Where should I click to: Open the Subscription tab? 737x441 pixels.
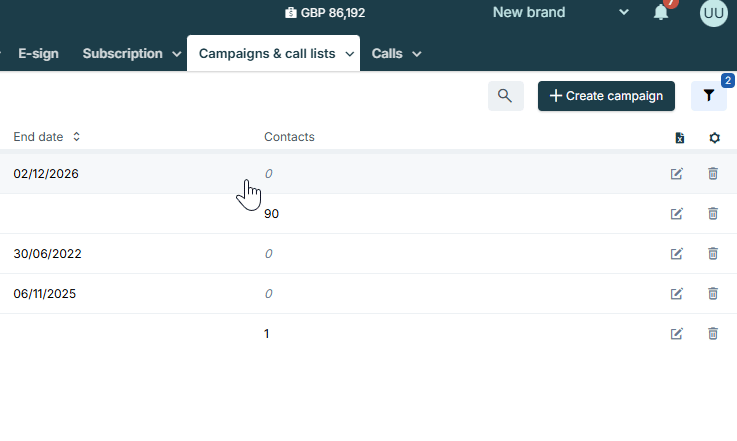[122, 54]
